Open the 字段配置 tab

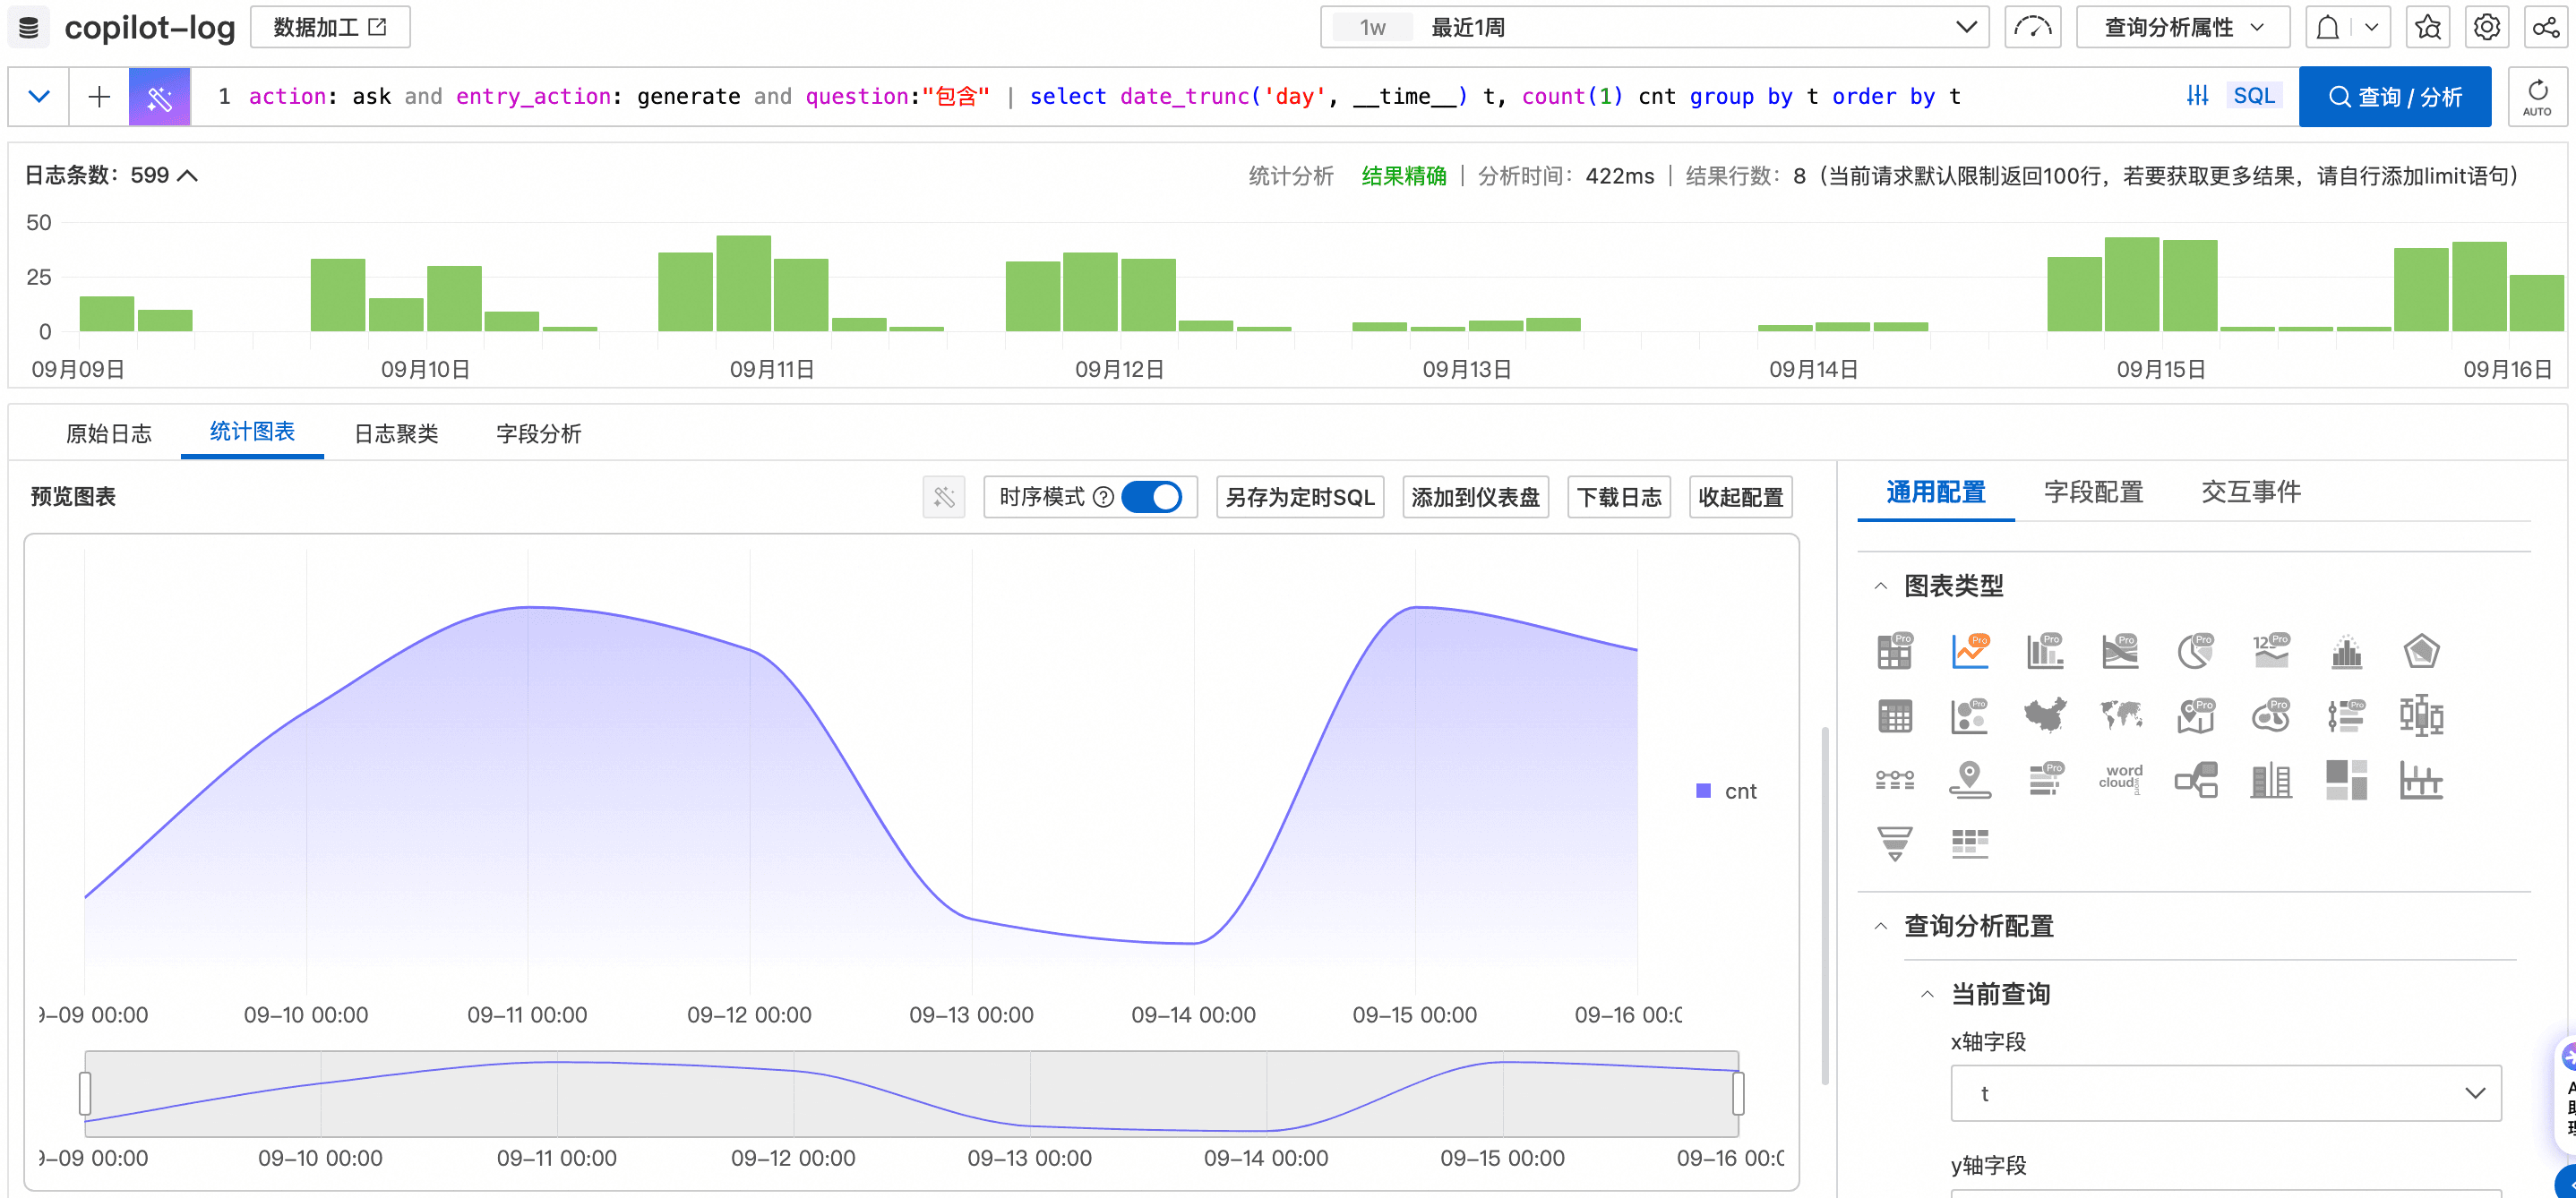click(x=2093, y=492)
